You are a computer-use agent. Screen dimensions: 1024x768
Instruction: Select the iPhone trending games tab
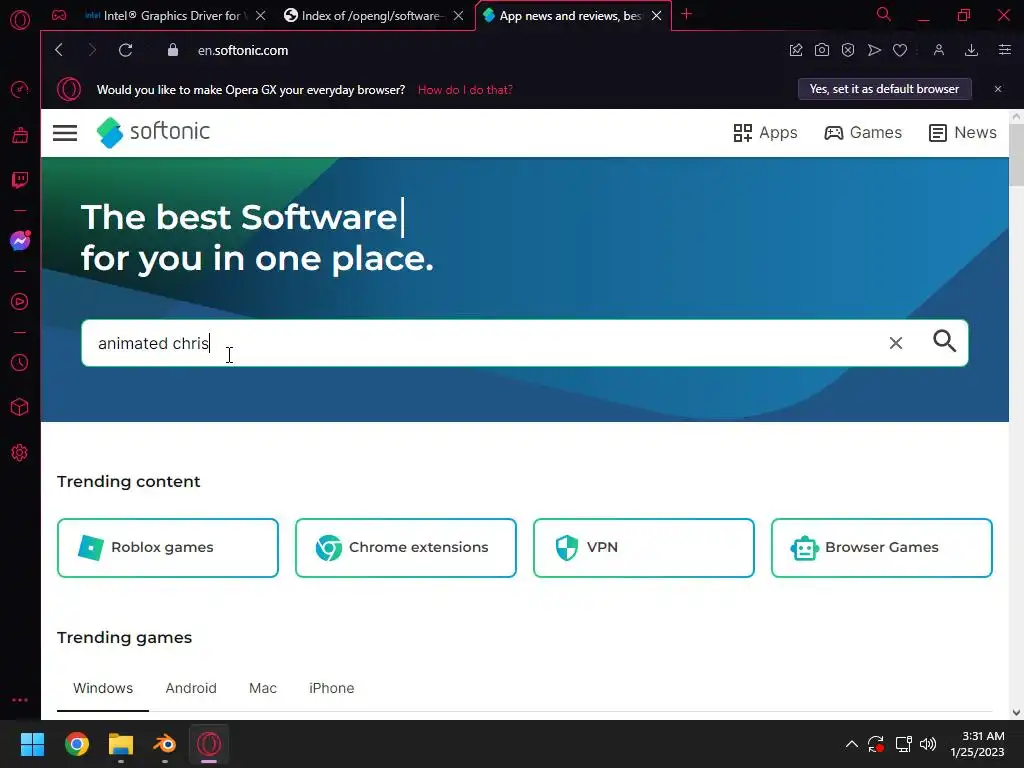coord(332,688)
